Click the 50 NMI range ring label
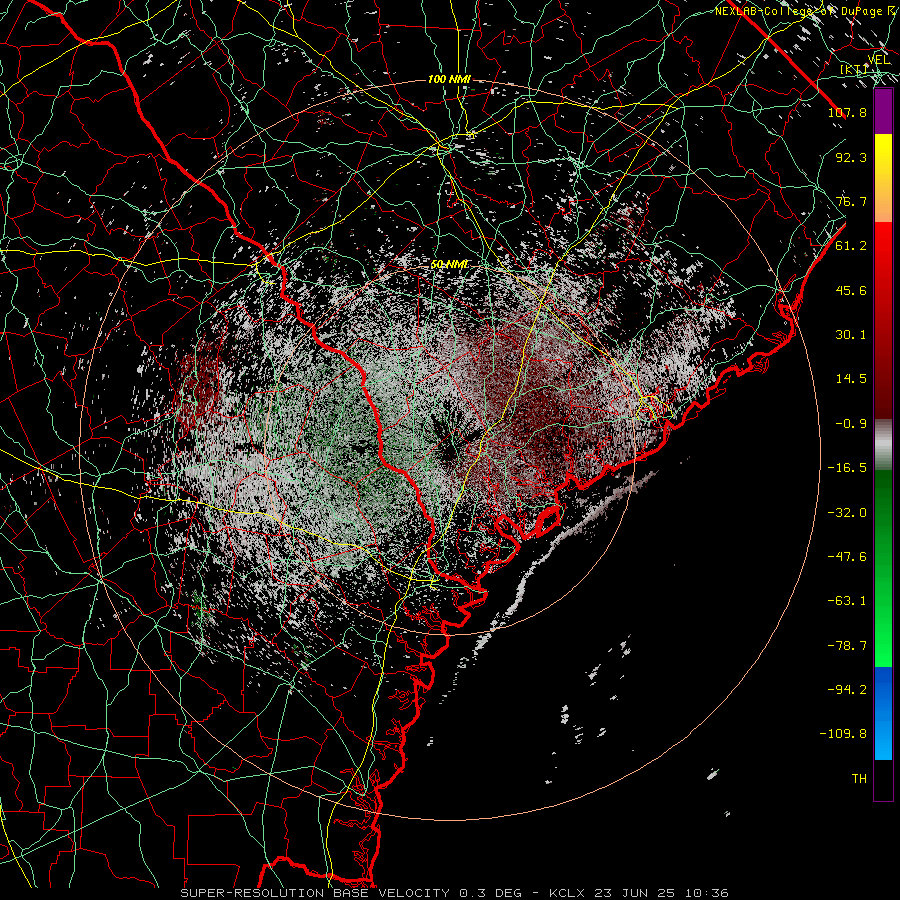 449,264
